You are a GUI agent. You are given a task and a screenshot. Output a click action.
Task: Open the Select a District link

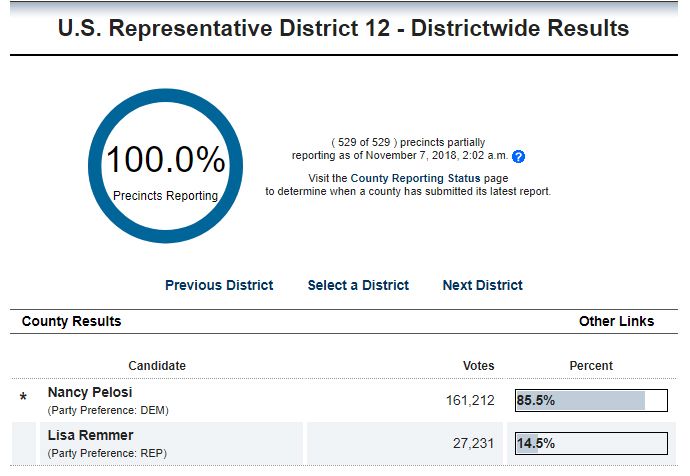(x=358, y=286)
